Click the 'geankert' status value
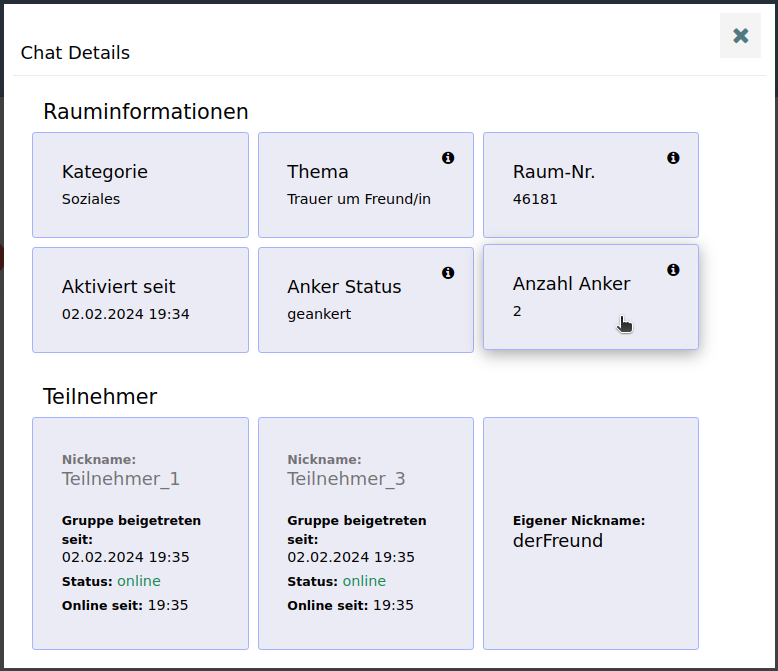This screenshot has height=671, width=778. [x=319, y=314]
